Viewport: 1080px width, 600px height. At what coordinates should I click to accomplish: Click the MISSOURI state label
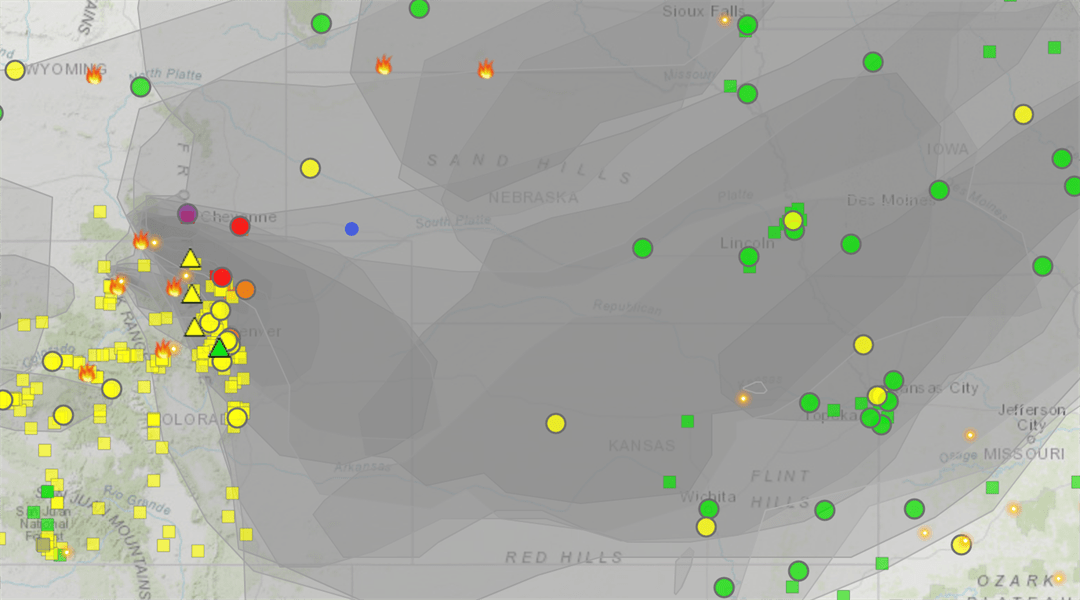pos(1024,454)
